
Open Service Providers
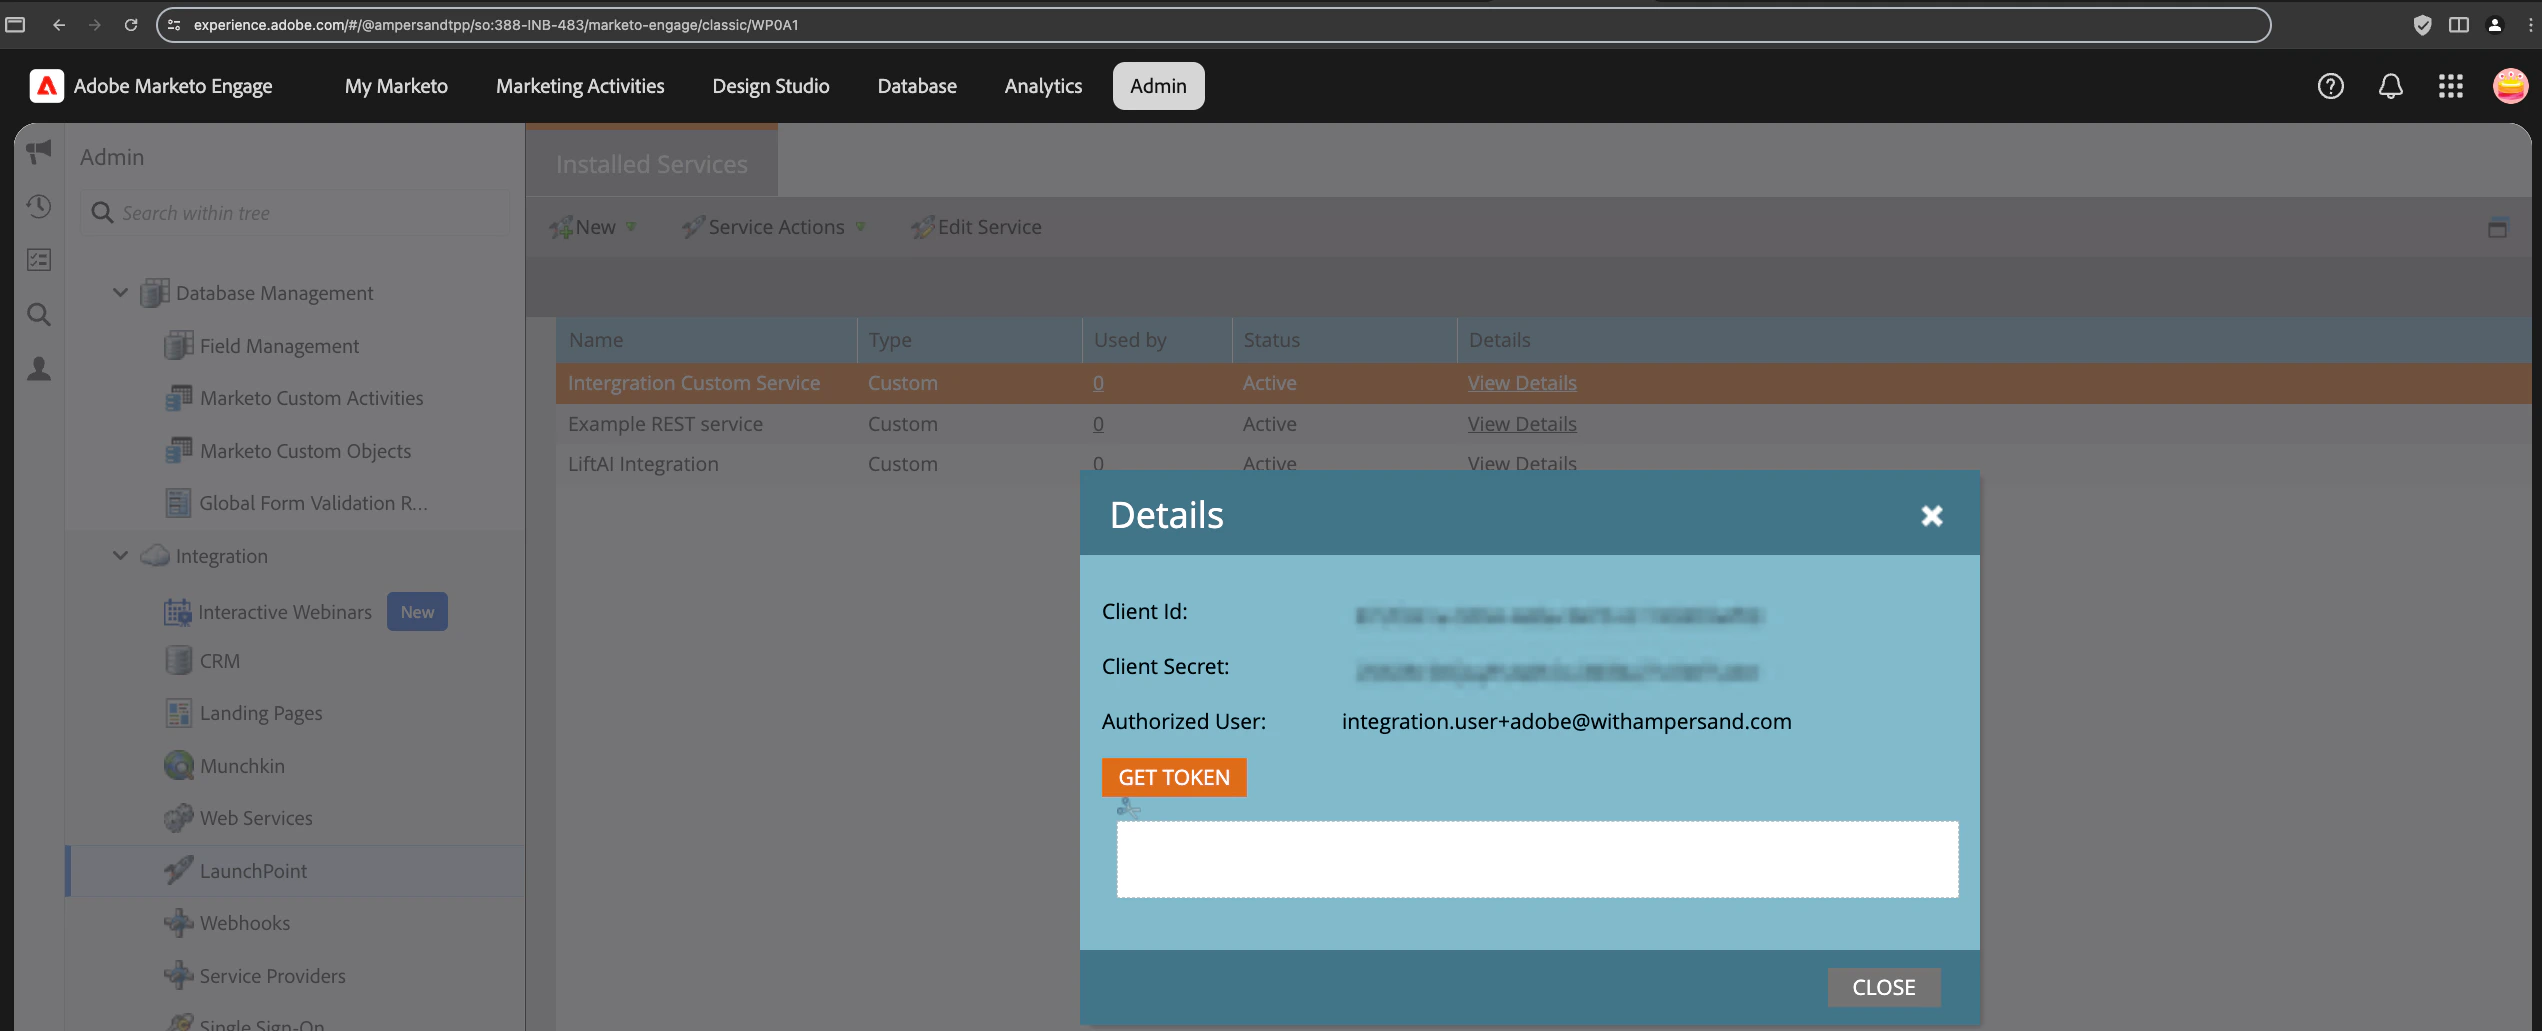(x=255, y=976)
